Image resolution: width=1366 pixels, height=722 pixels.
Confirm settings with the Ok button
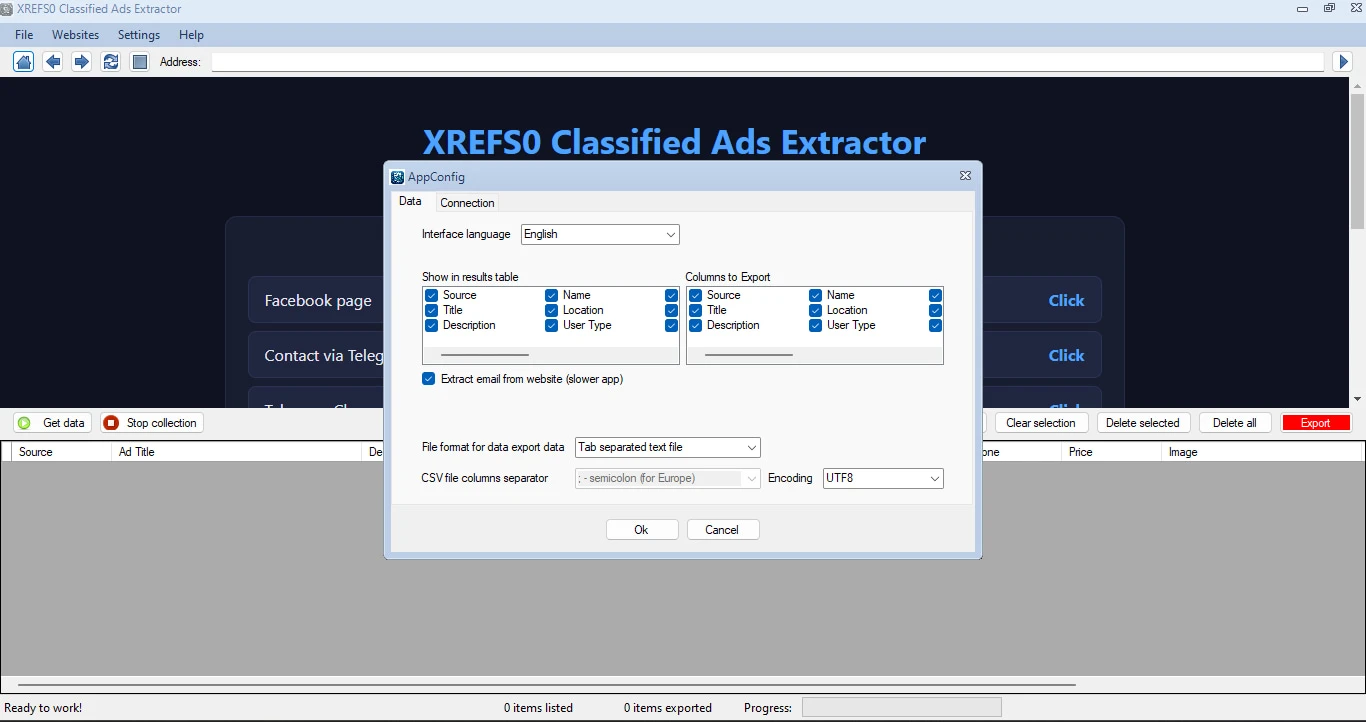(642, 530)
